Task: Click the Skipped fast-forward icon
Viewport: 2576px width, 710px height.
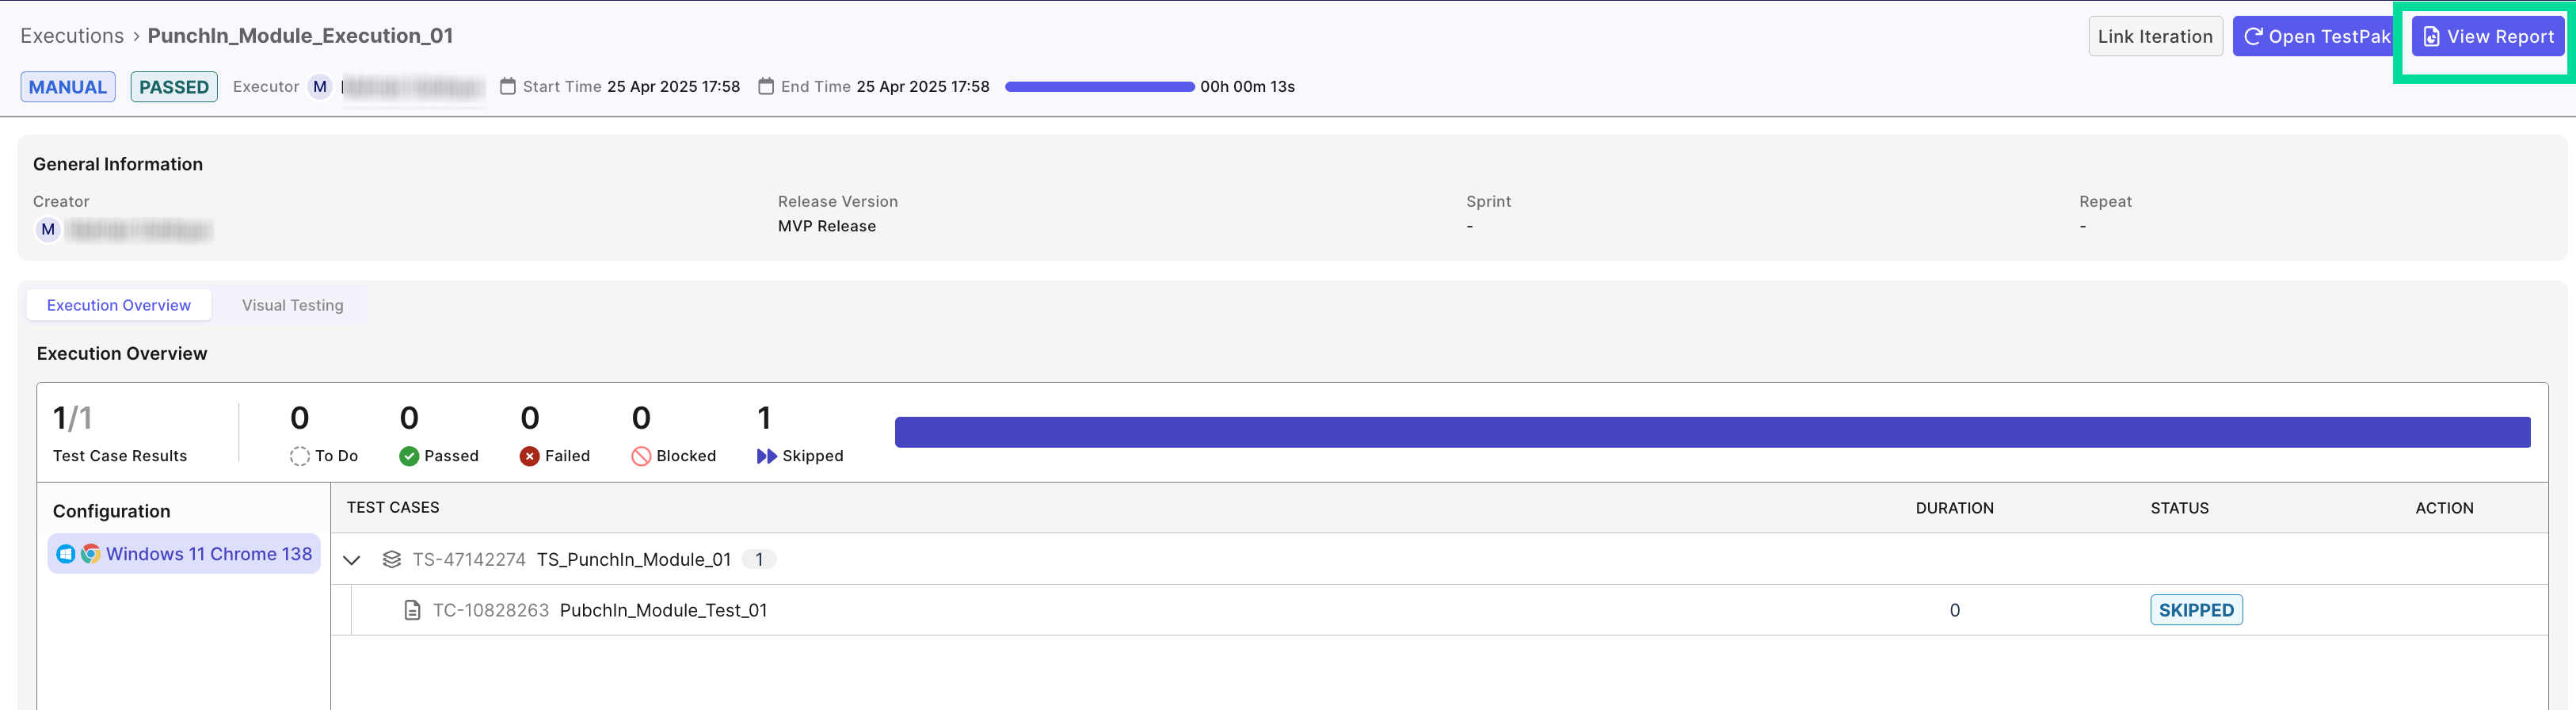Action: pyautogui.click(x=767, y=456)
